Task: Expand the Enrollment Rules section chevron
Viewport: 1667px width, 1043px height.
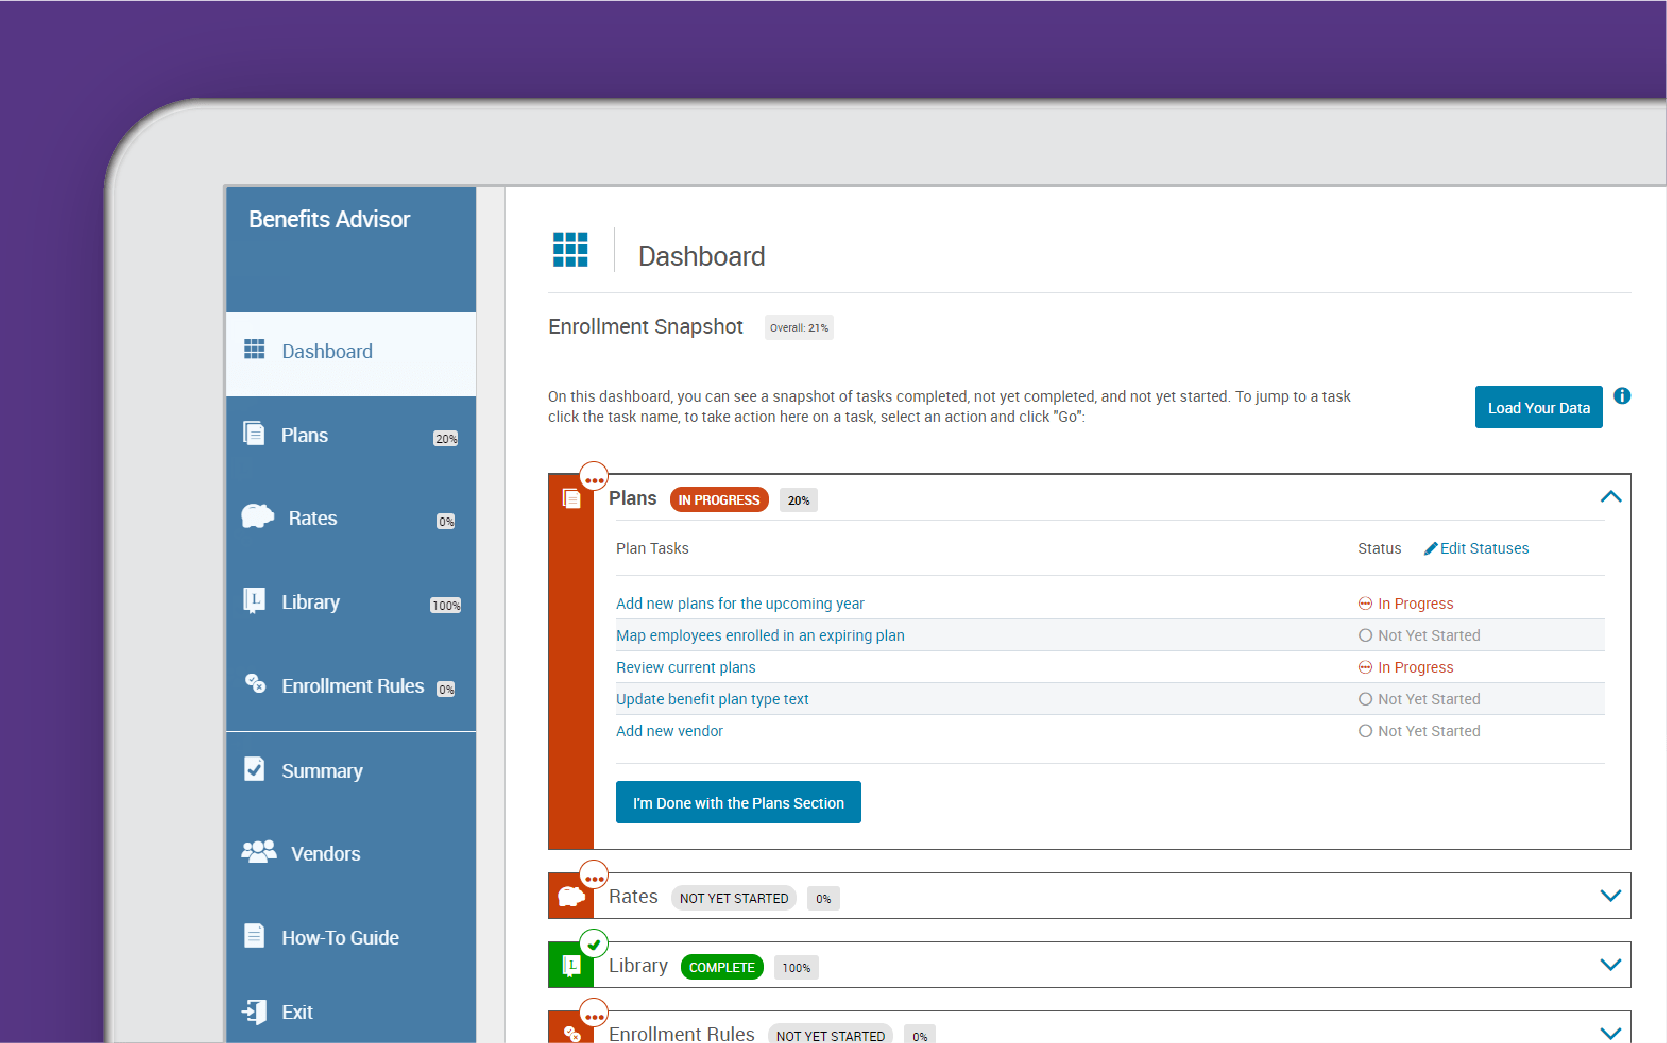Action: [1610, 1033]
